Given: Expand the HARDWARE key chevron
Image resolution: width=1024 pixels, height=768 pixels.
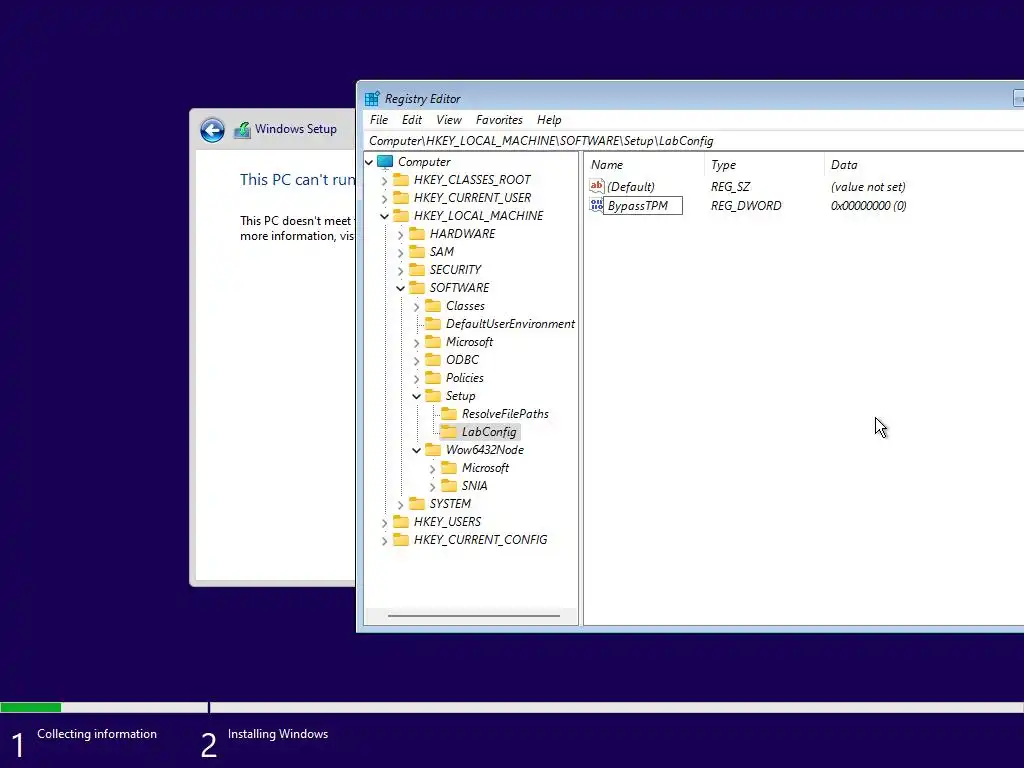Looking at the screenshot, I should click(x=400, y=234).
